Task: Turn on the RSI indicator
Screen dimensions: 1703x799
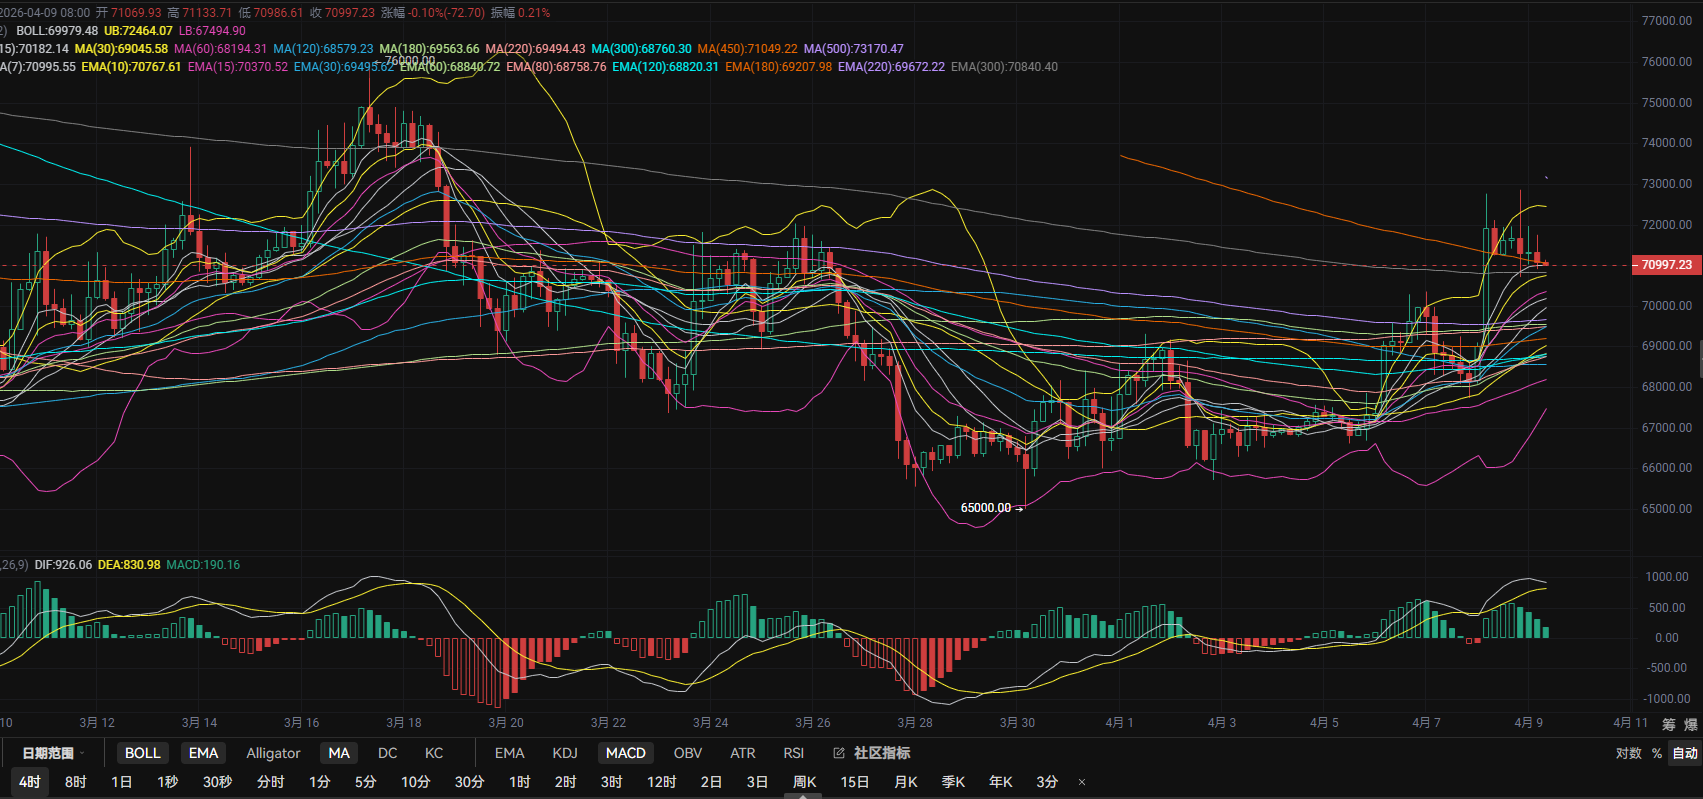Action: click(793, 753)
